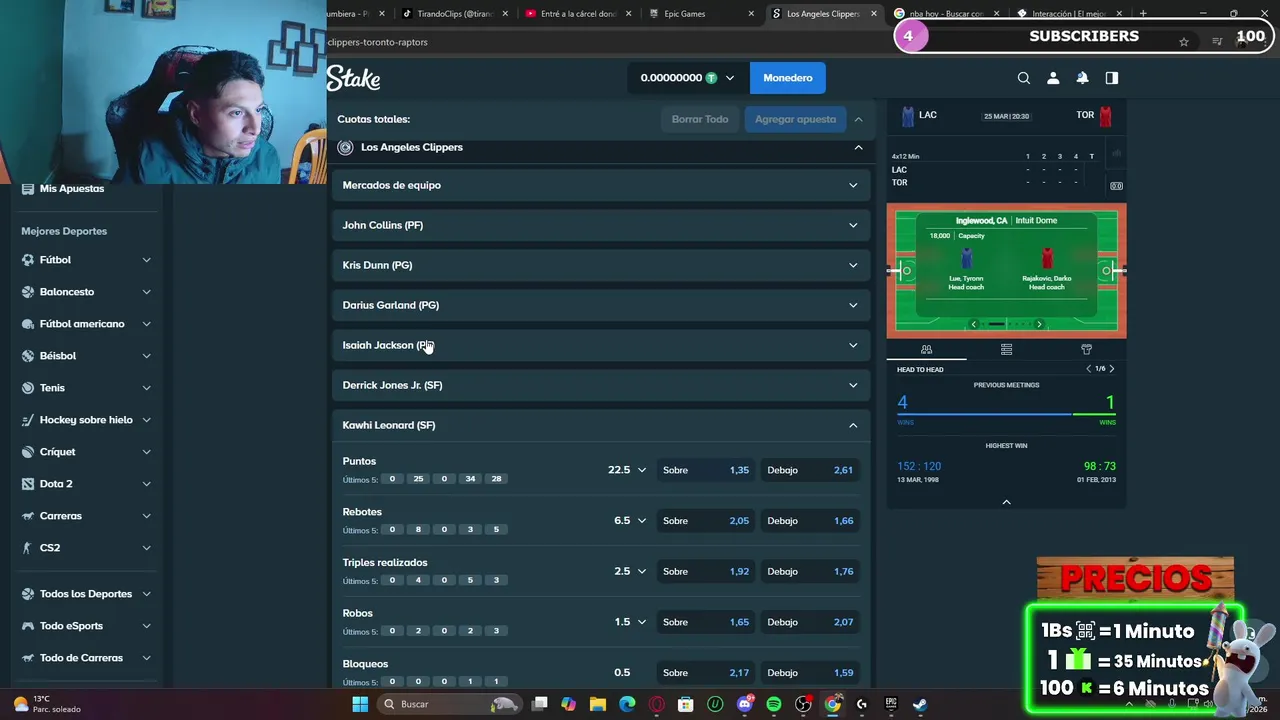Open the user account profile icon
The height and width of the screenshot is (720, 1280).
(x=1053, y=78)
